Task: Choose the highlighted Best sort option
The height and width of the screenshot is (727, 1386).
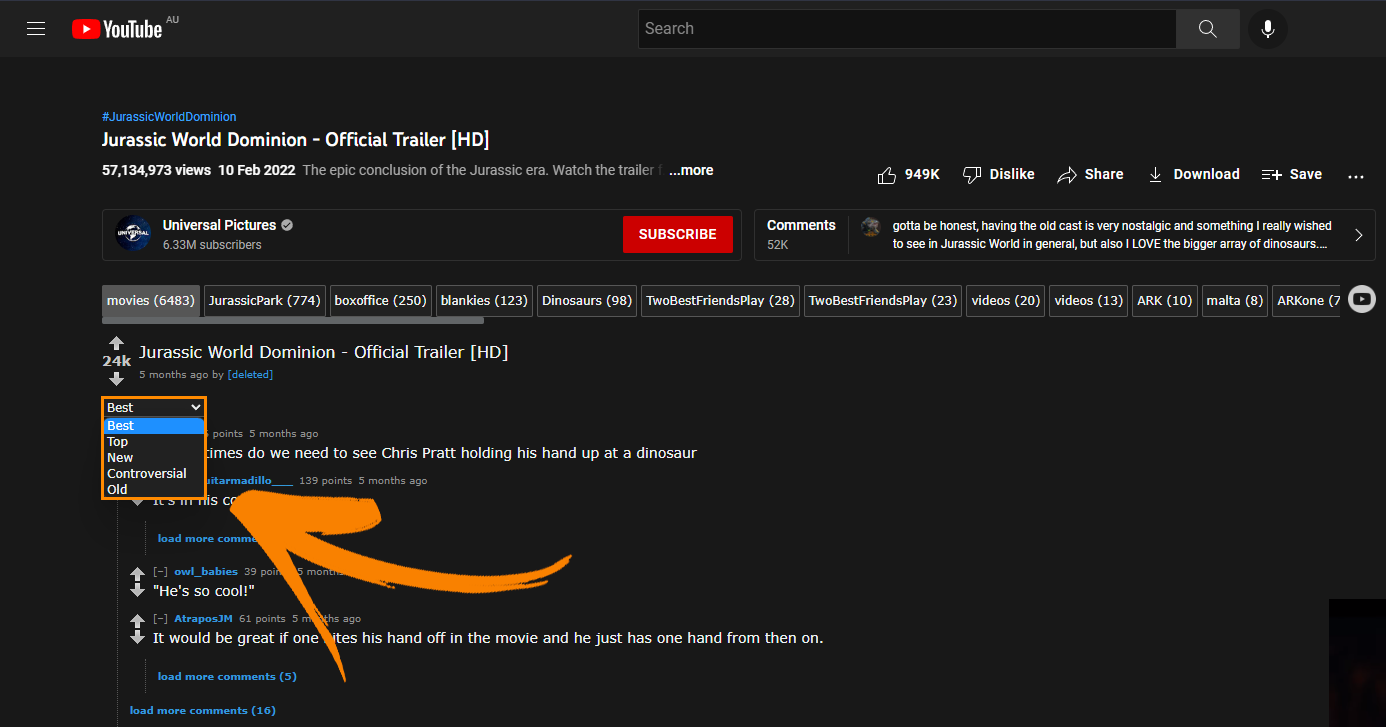Action: click(x=154, y=426)
